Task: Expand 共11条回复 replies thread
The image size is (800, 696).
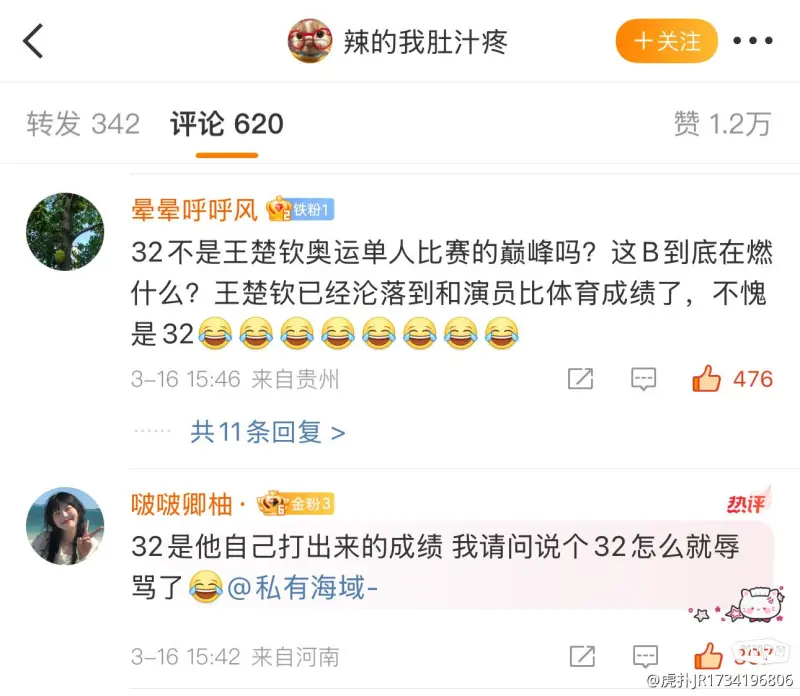Action: coord(268,433)
